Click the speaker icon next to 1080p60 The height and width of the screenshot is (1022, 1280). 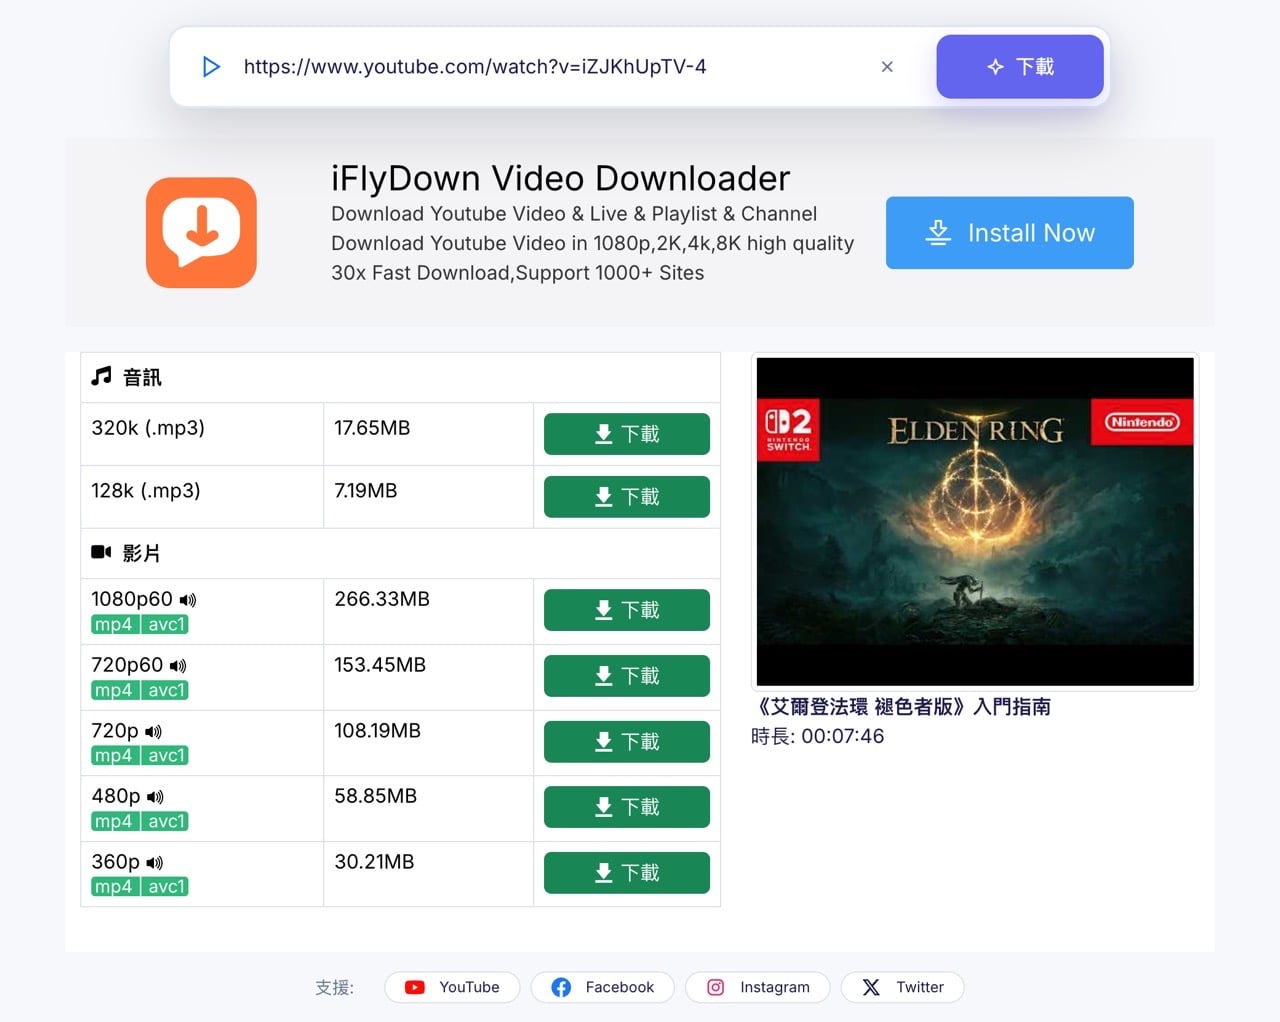[188, 600]
